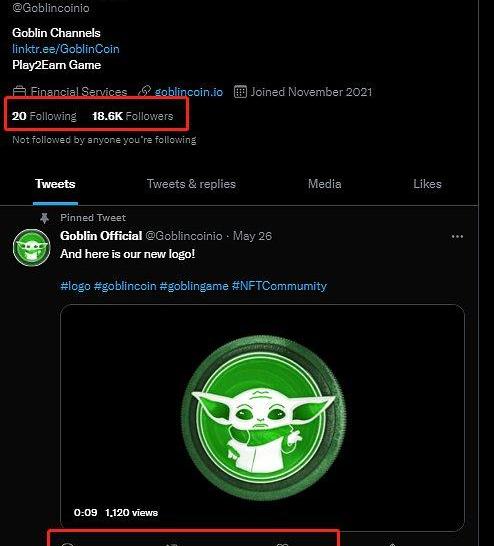Viewport: 494px width, 546px height.
Task: Click the #logo hashtag
Action: [x=75, y=286]
